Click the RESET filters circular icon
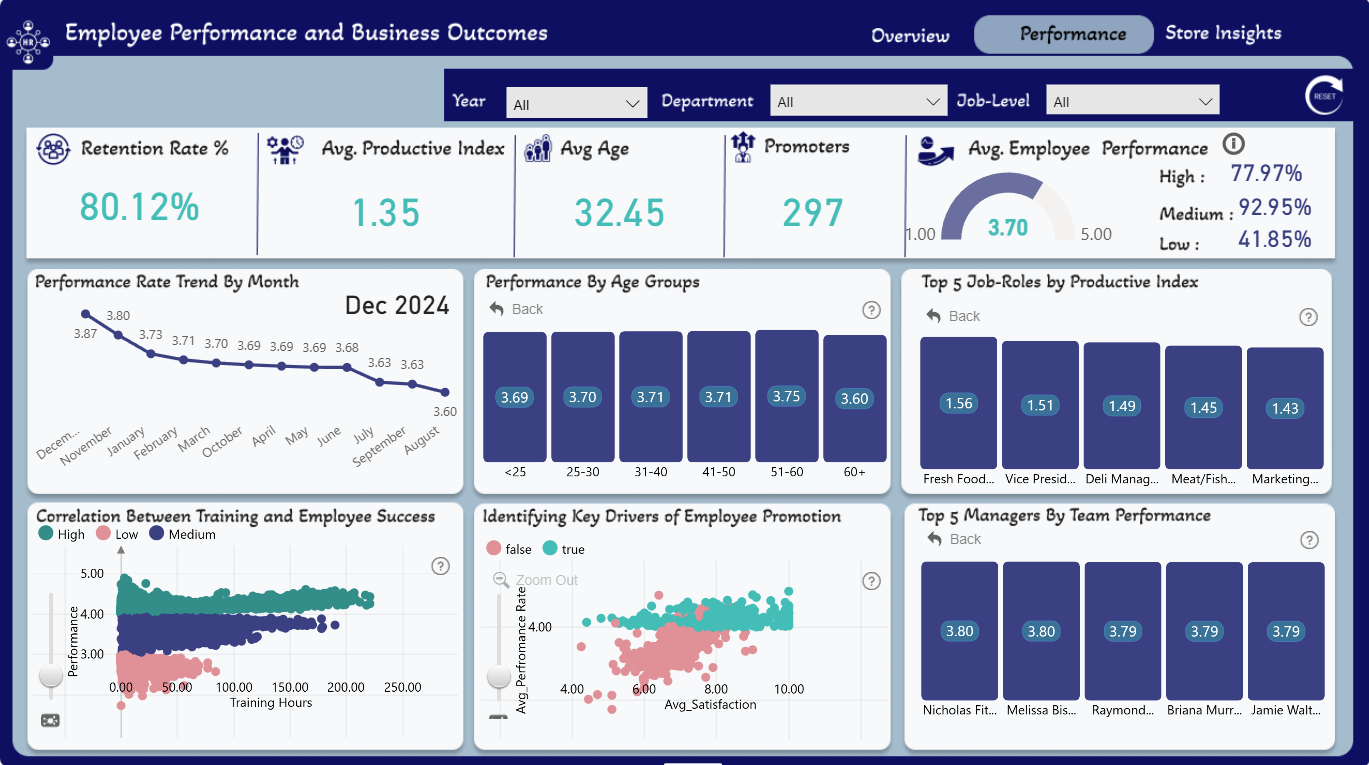 pyautogui.click(x=1324, y=96)
